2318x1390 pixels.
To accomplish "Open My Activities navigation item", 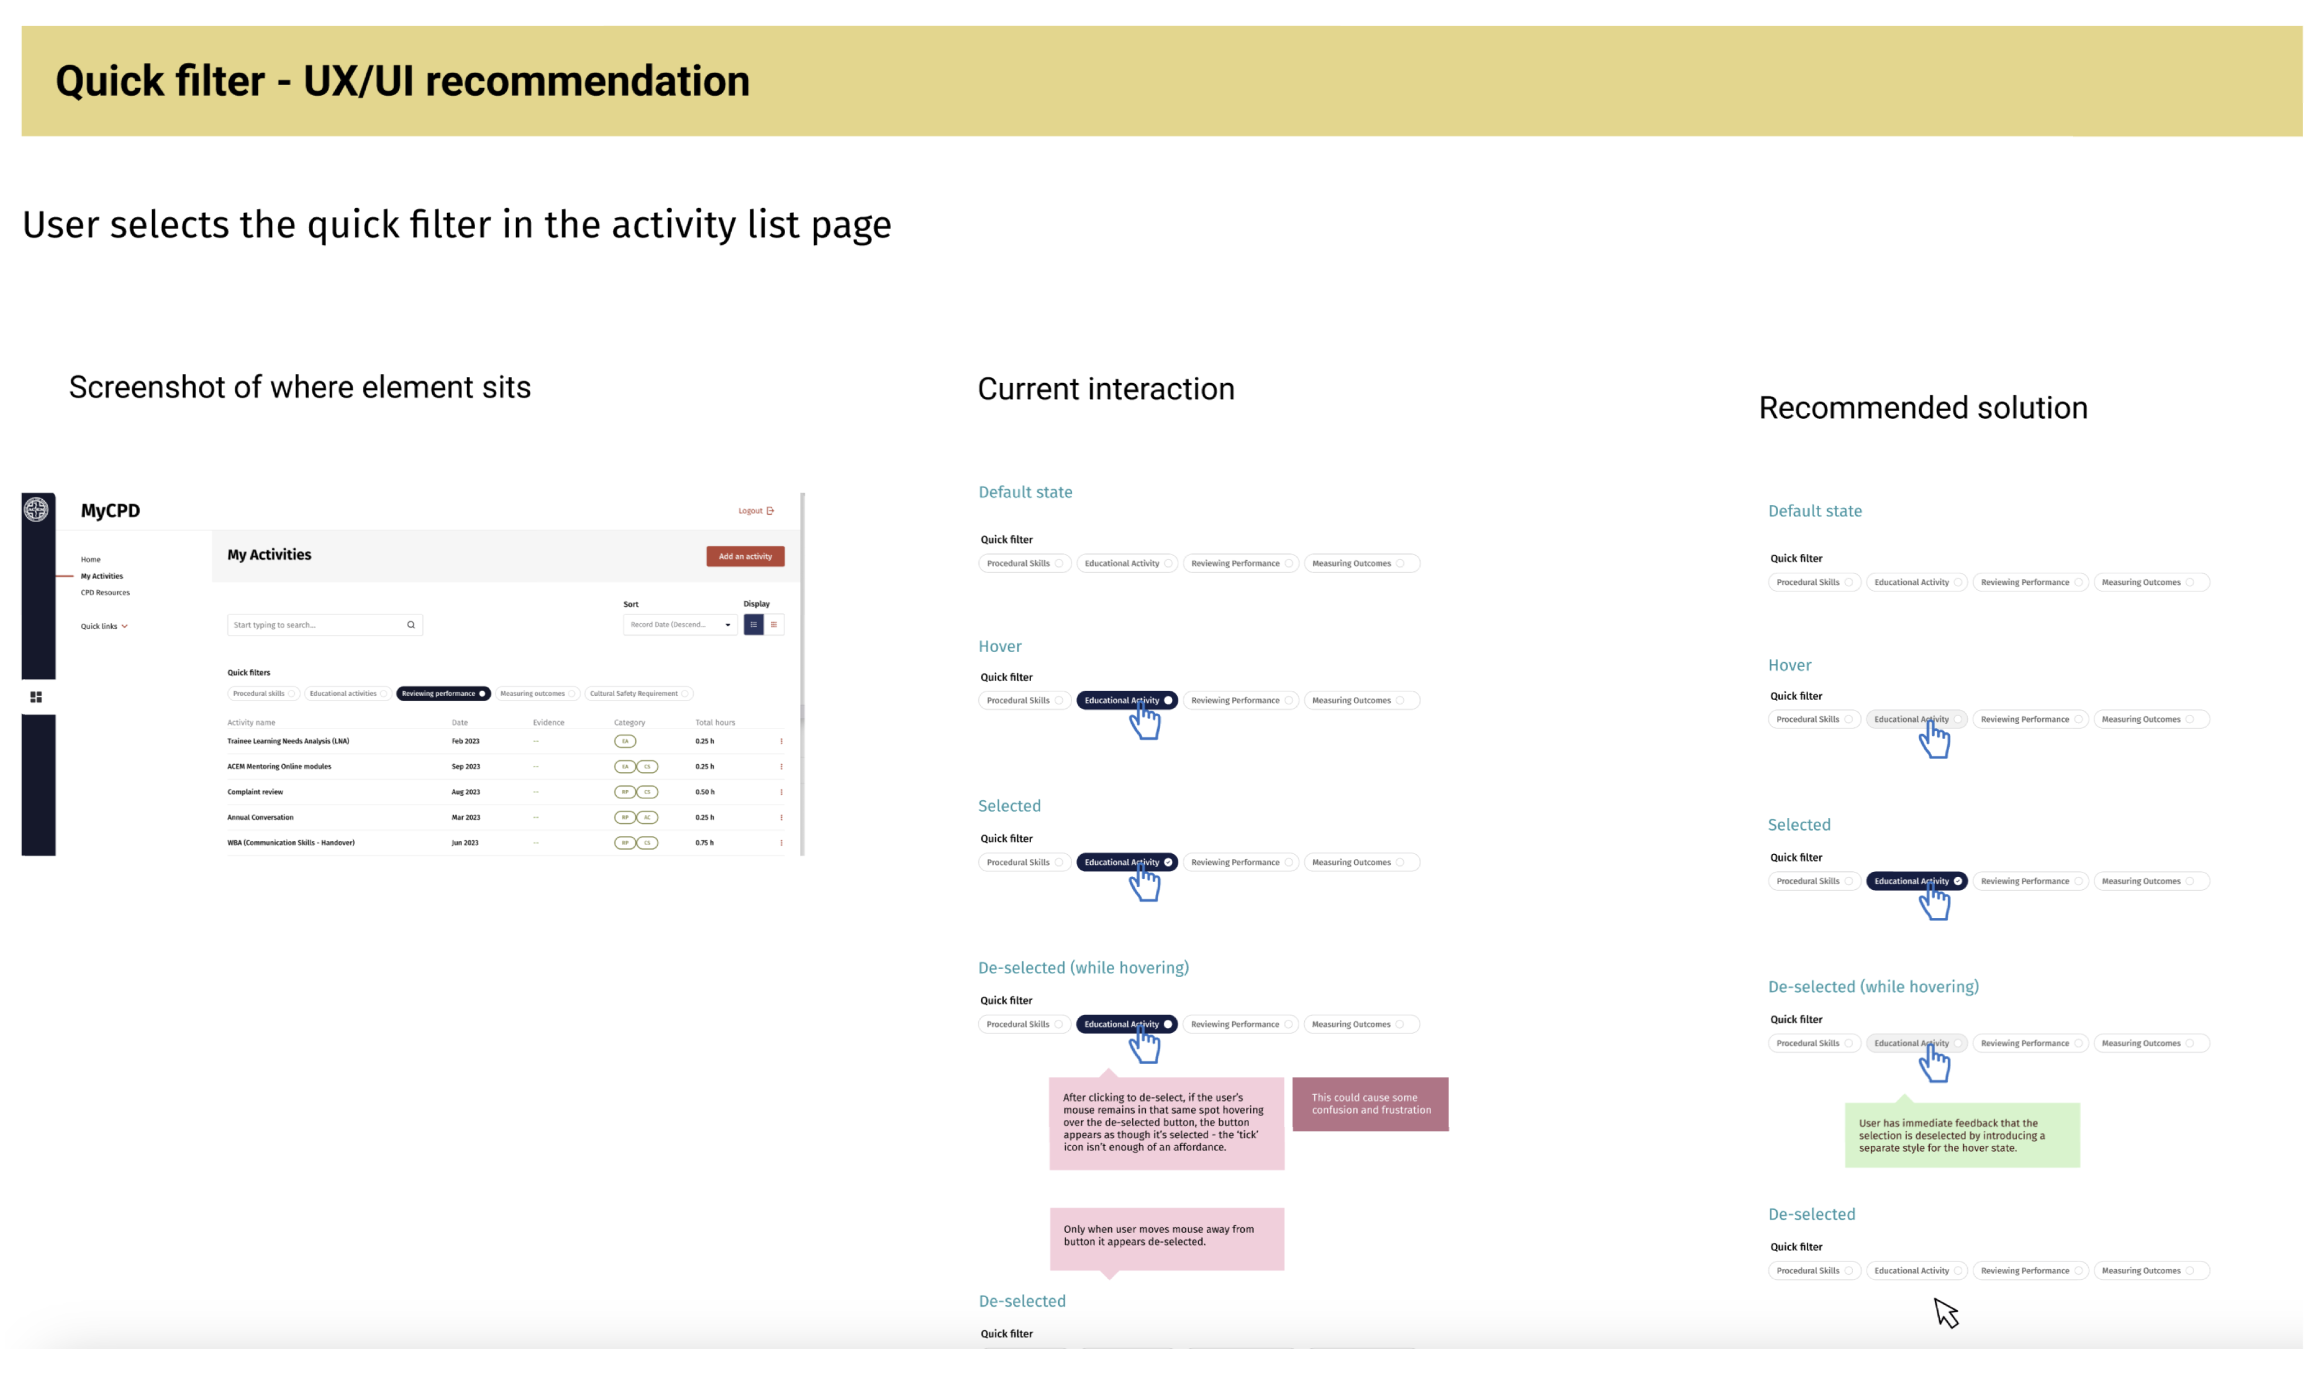I will click(x=102, y=577).
